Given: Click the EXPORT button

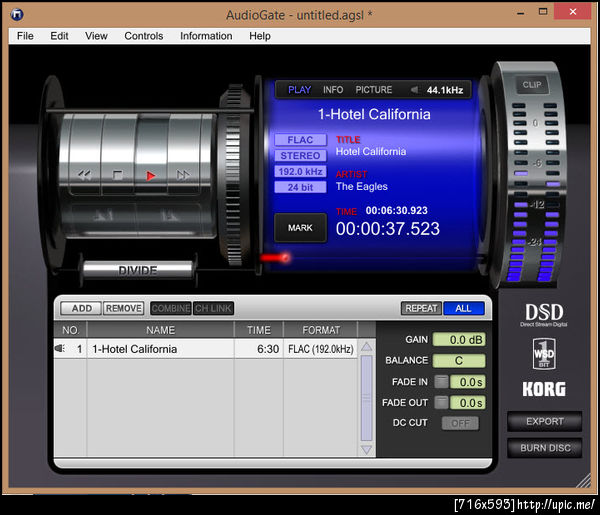Looking at the screenshot, I should [545, 421].
